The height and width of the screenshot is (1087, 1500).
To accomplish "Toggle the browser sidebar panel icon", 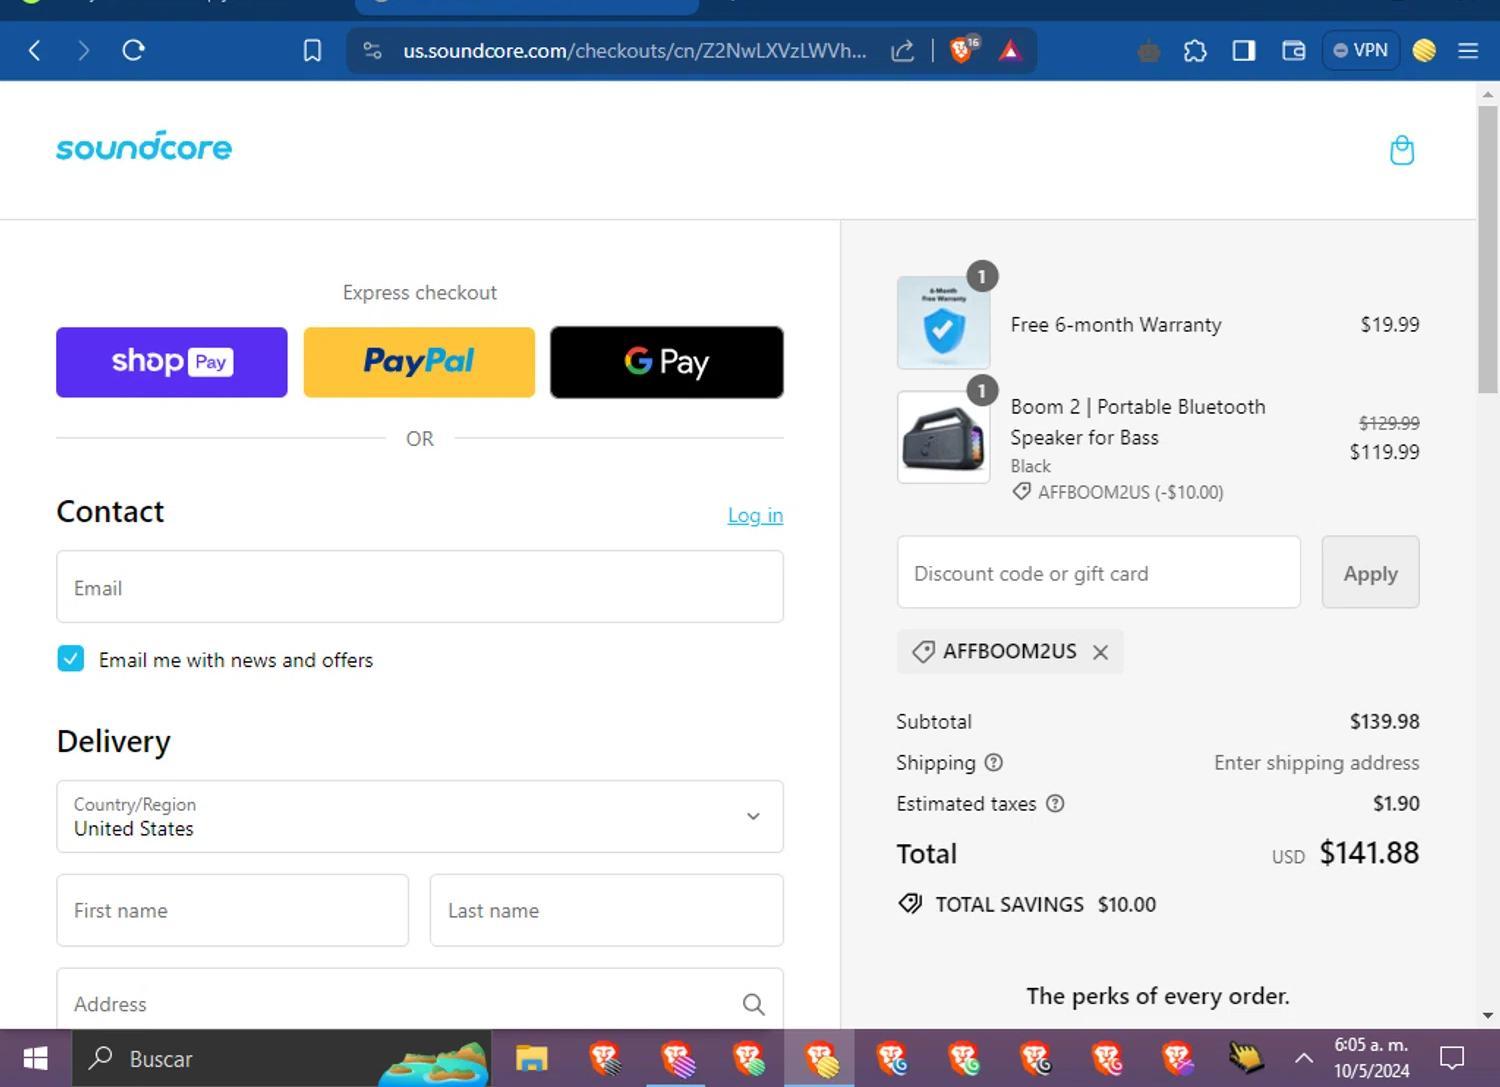I will [1243, 50].
